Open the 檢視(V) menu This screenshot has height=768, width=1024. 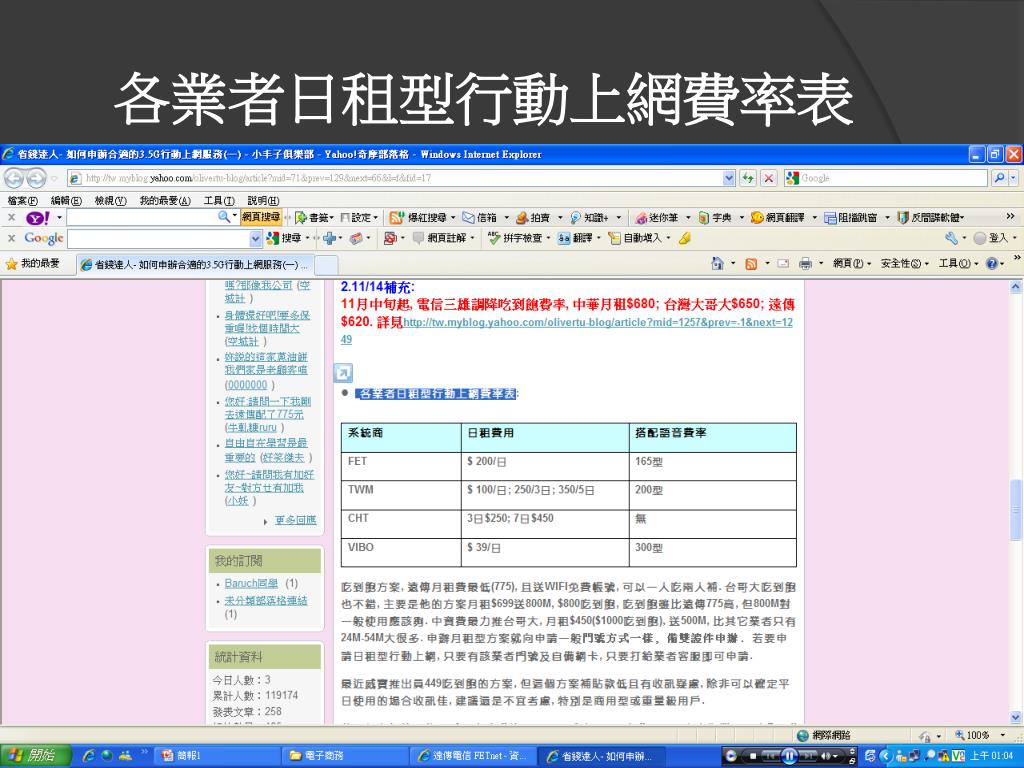[x=110, y=200]
